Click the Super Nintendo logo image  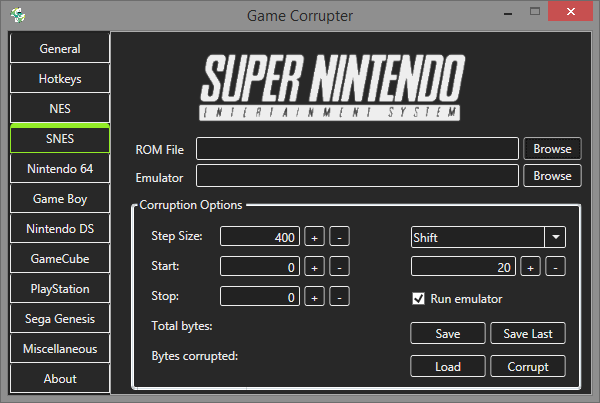pos(332,87)
